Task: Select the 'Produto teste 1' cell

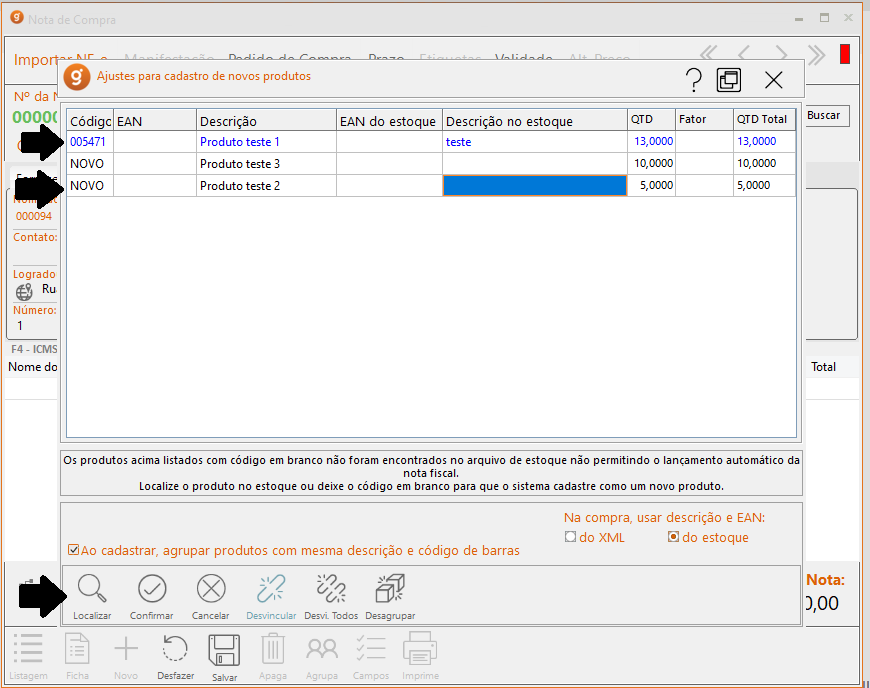Action: [266, 141]
